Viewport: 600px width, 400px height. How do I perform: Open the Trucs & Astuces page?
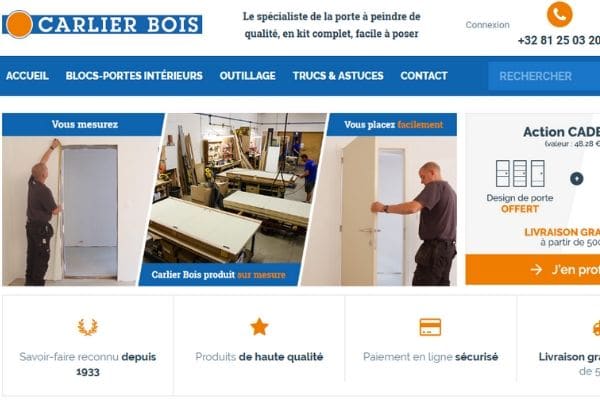pos(338,76)
